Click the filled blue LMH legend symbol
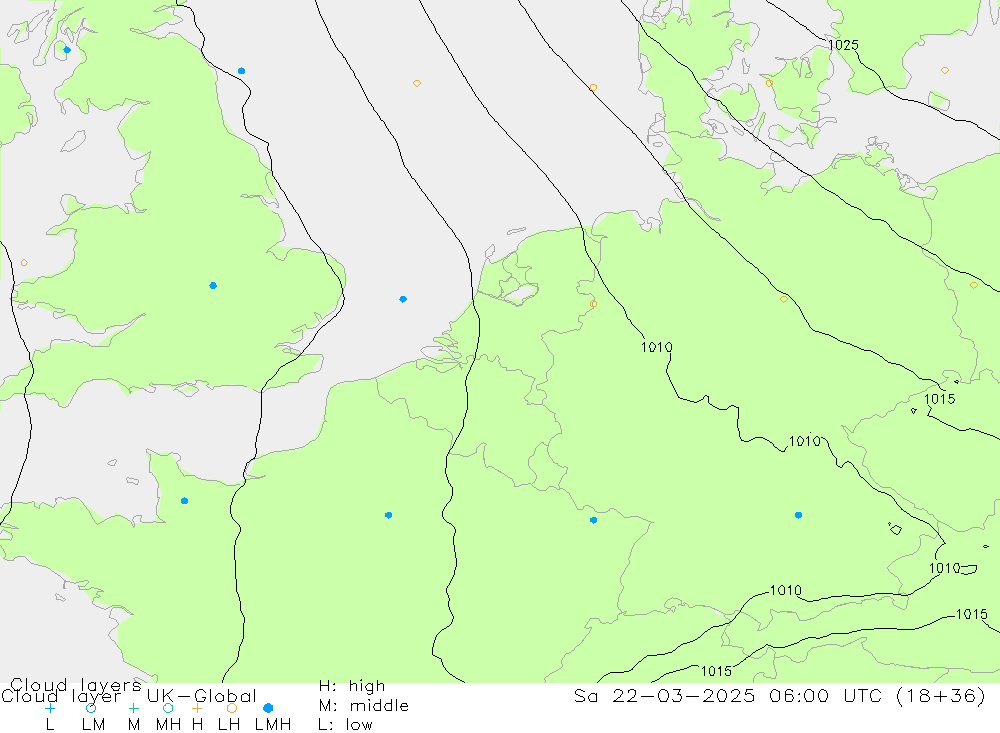This screenshot has width=1000, height=733. click(268, 708)
